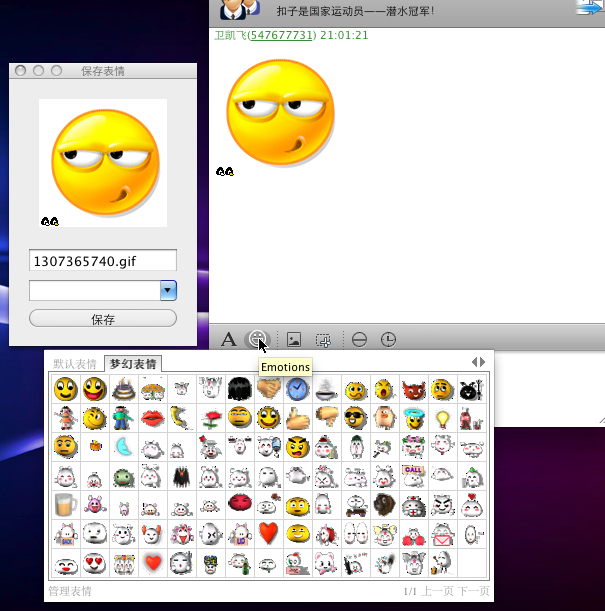Viewport: 605px width, 611px height.
Task: Insert the nurse cap rabbit emoticon
Action: 413,505
